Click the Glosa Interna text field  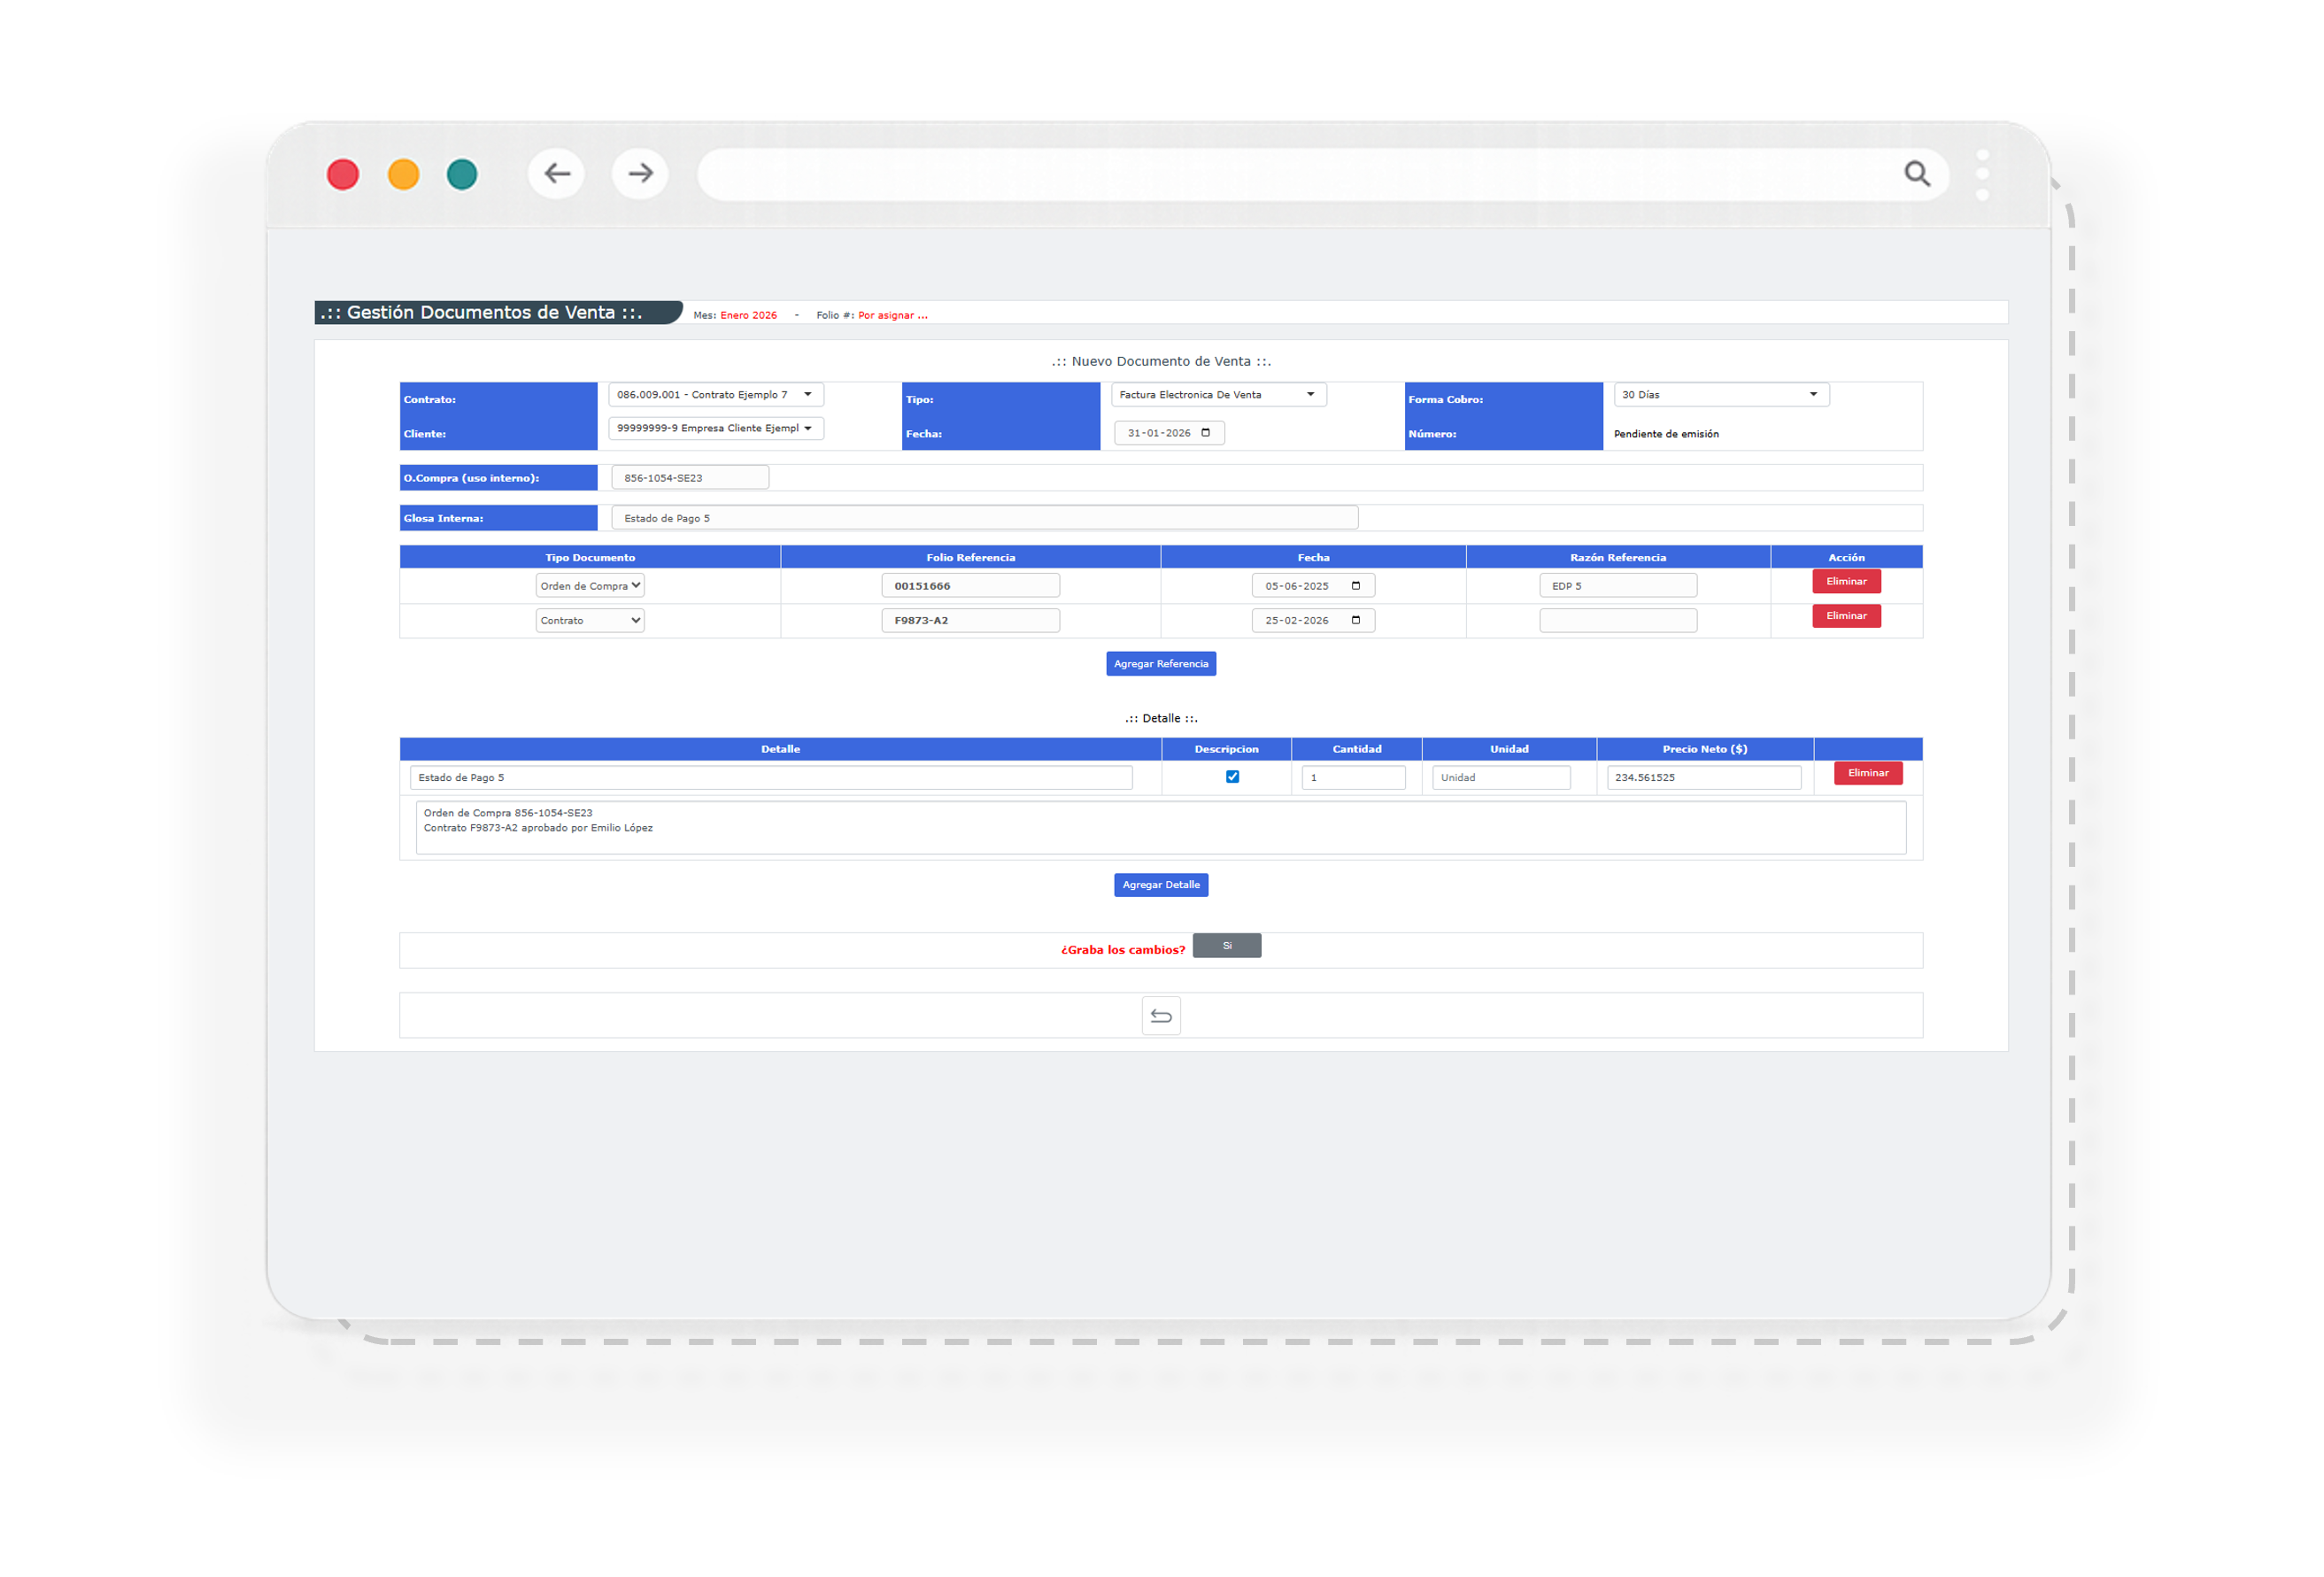tap(985, 517)
